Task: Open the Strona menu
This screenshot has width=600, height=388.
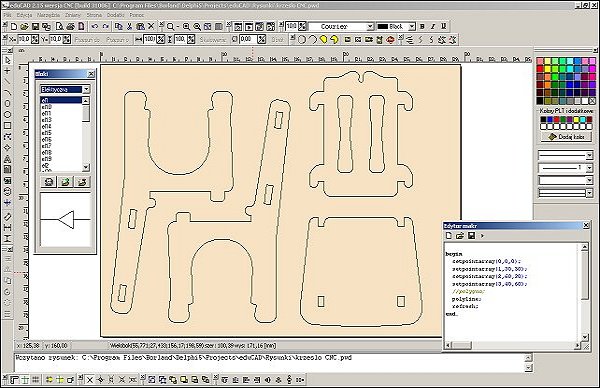Action: tap(94, 15)
